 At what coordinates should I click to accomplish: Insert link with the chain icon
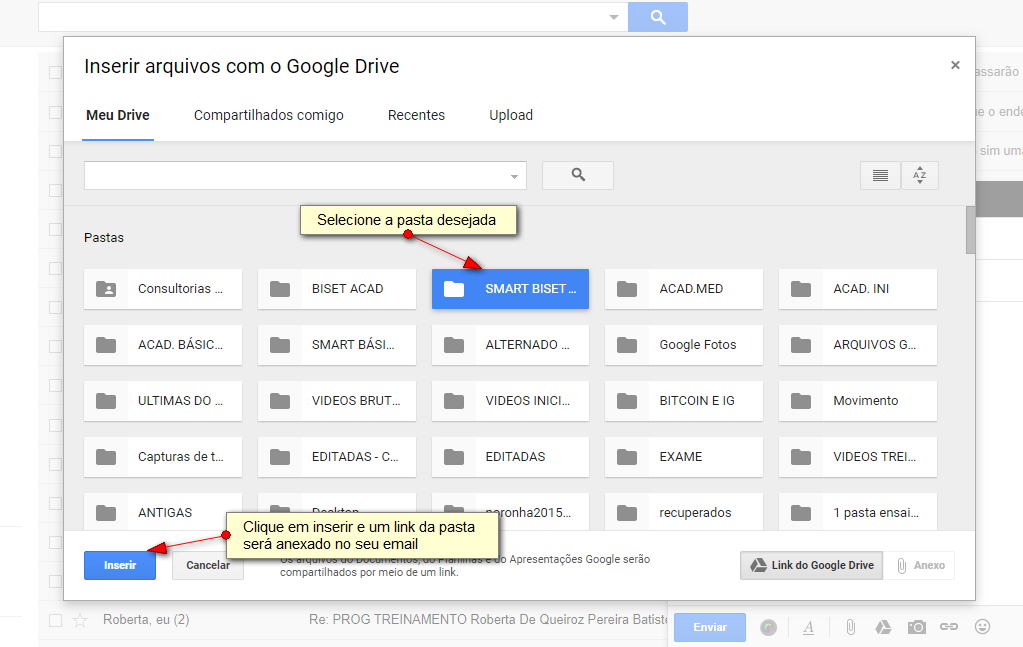949,627
